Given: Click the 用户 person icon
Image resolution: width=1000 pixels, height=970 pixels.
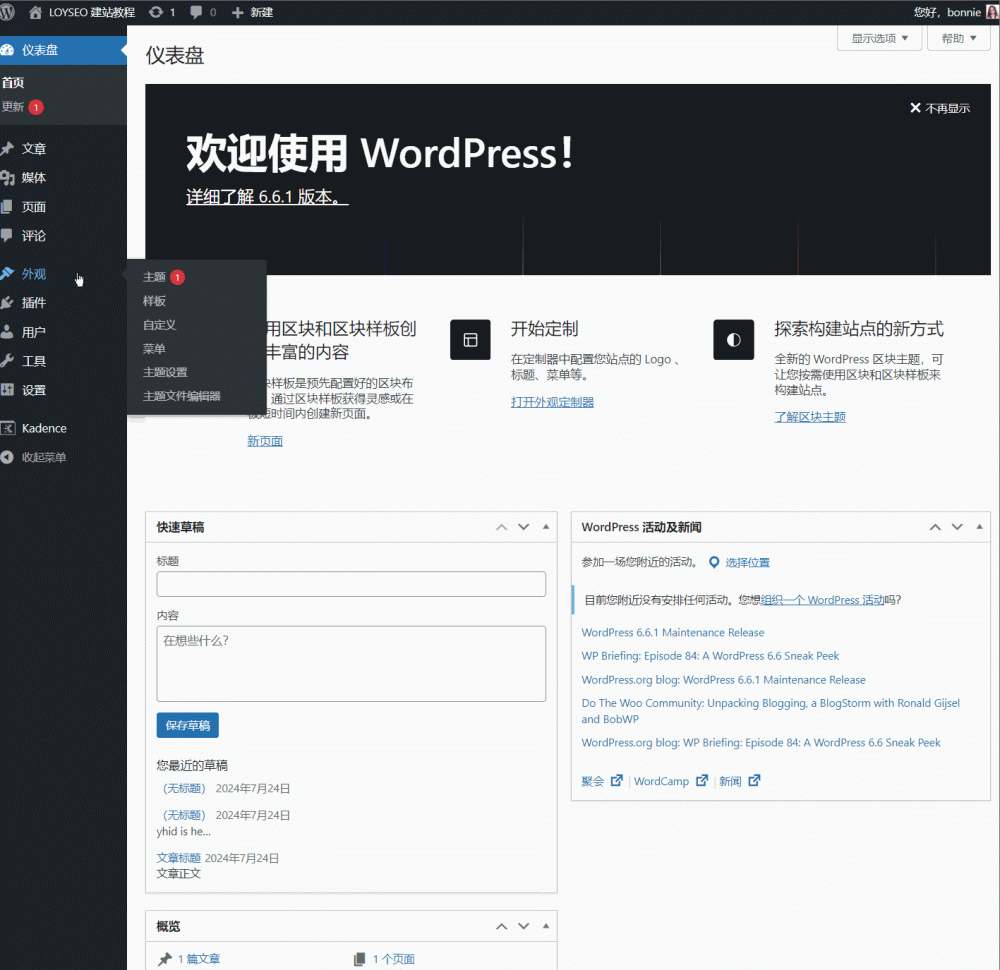Looking at the screenshot, I should coord(7,332).
